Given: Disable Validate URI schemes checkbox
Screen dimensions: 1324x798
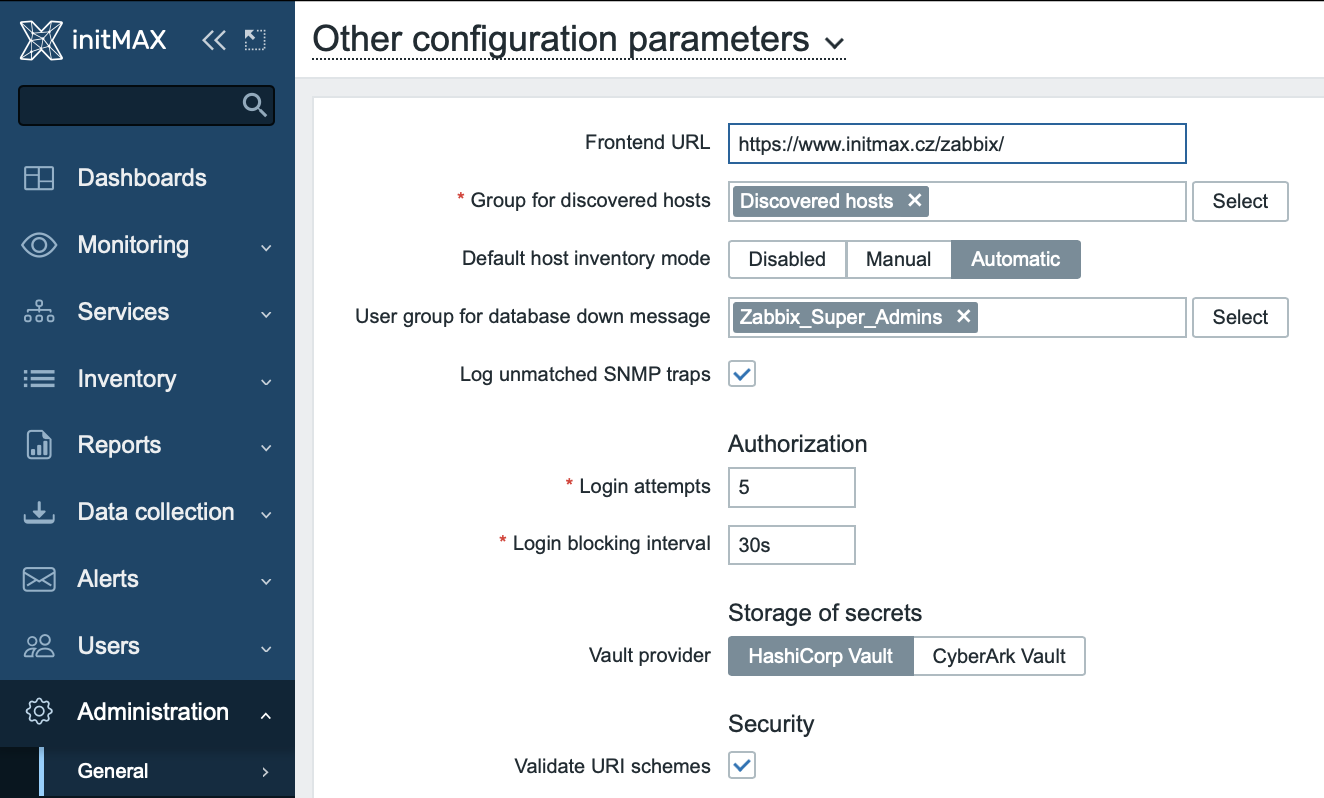Looking at the screenshot, I should pyautogui.click(x=742, y=766).
